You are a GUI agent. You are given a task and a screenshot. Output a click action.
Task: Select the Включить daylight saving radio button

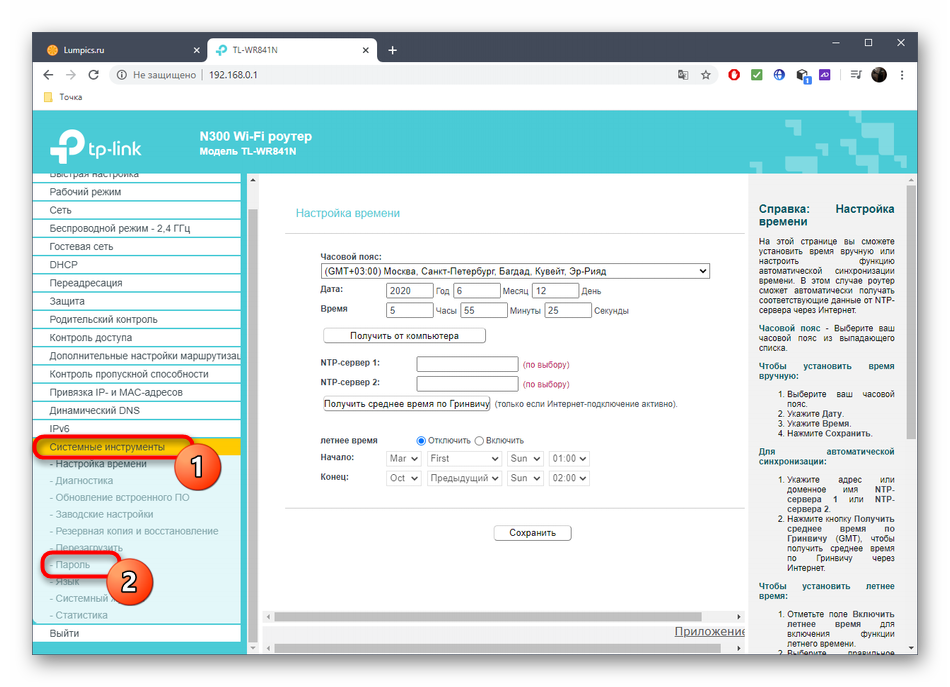[x=479, y=441]
